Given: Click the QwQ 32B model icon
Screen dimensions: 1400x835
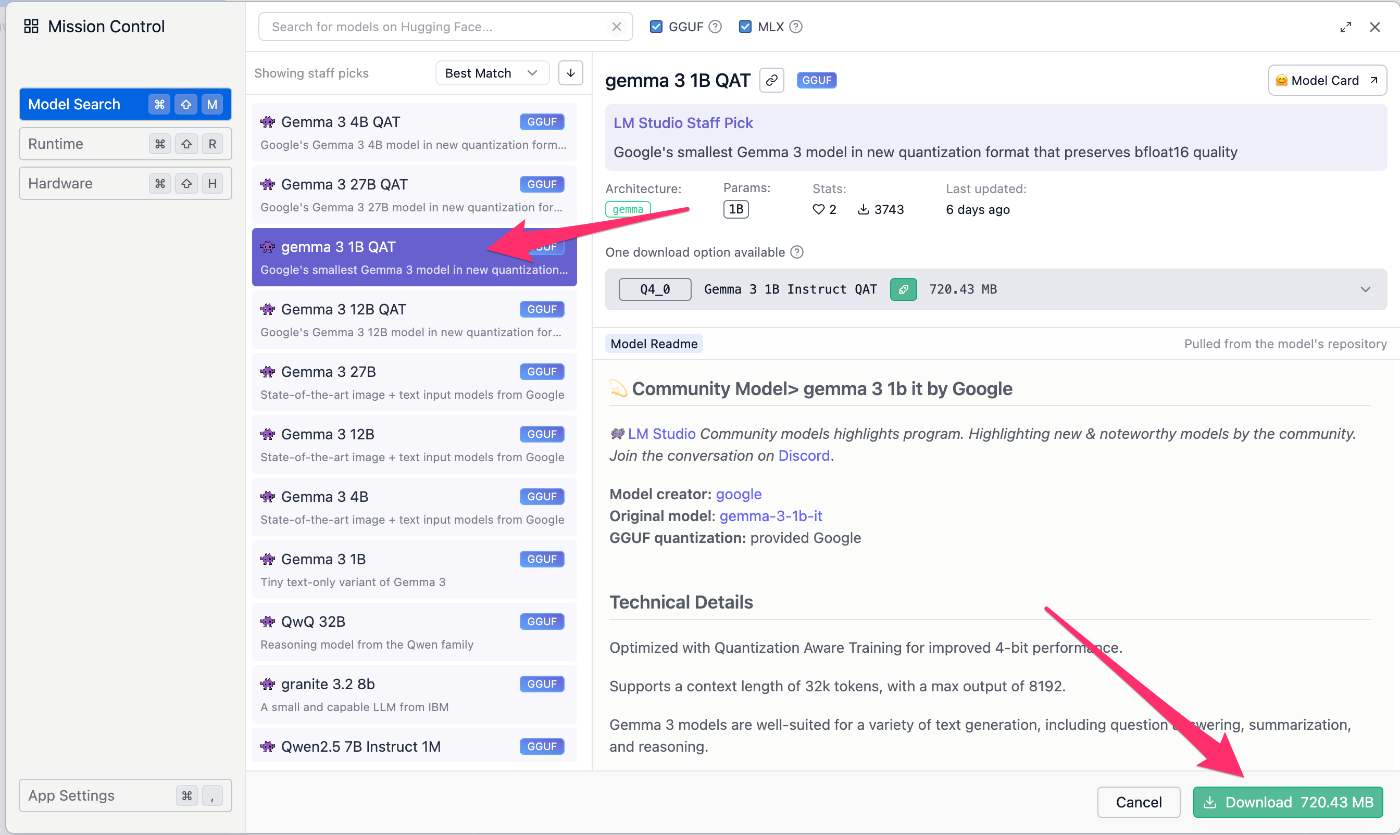Looking at the screenshot, I should point(268,622).
